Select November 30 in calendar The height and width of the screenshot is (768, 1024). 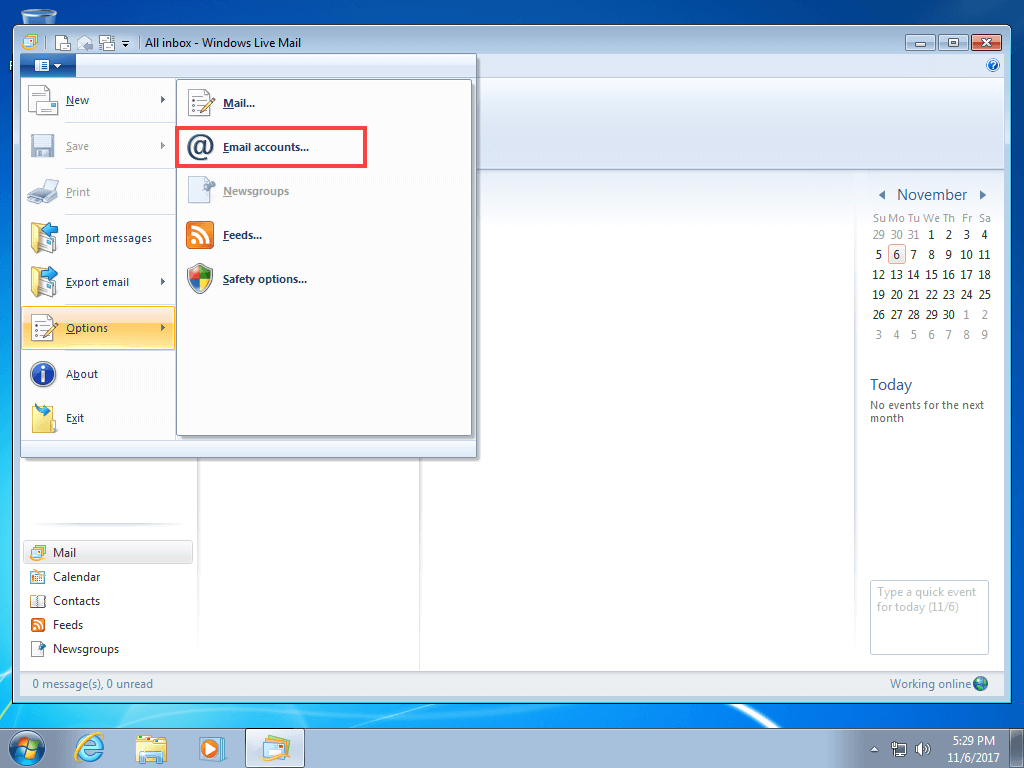[948, 315]
